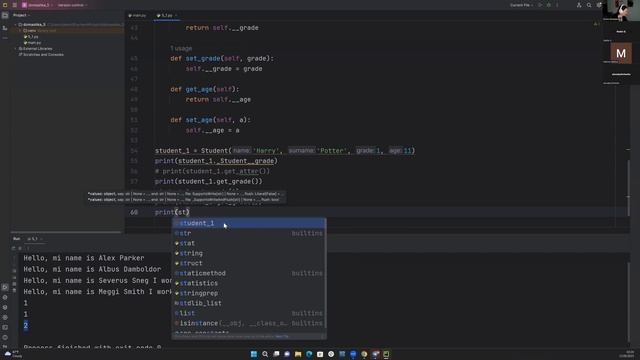Collapse the project root folder in tree
Viewport: 640px width, 360px height.
point(16,24)
